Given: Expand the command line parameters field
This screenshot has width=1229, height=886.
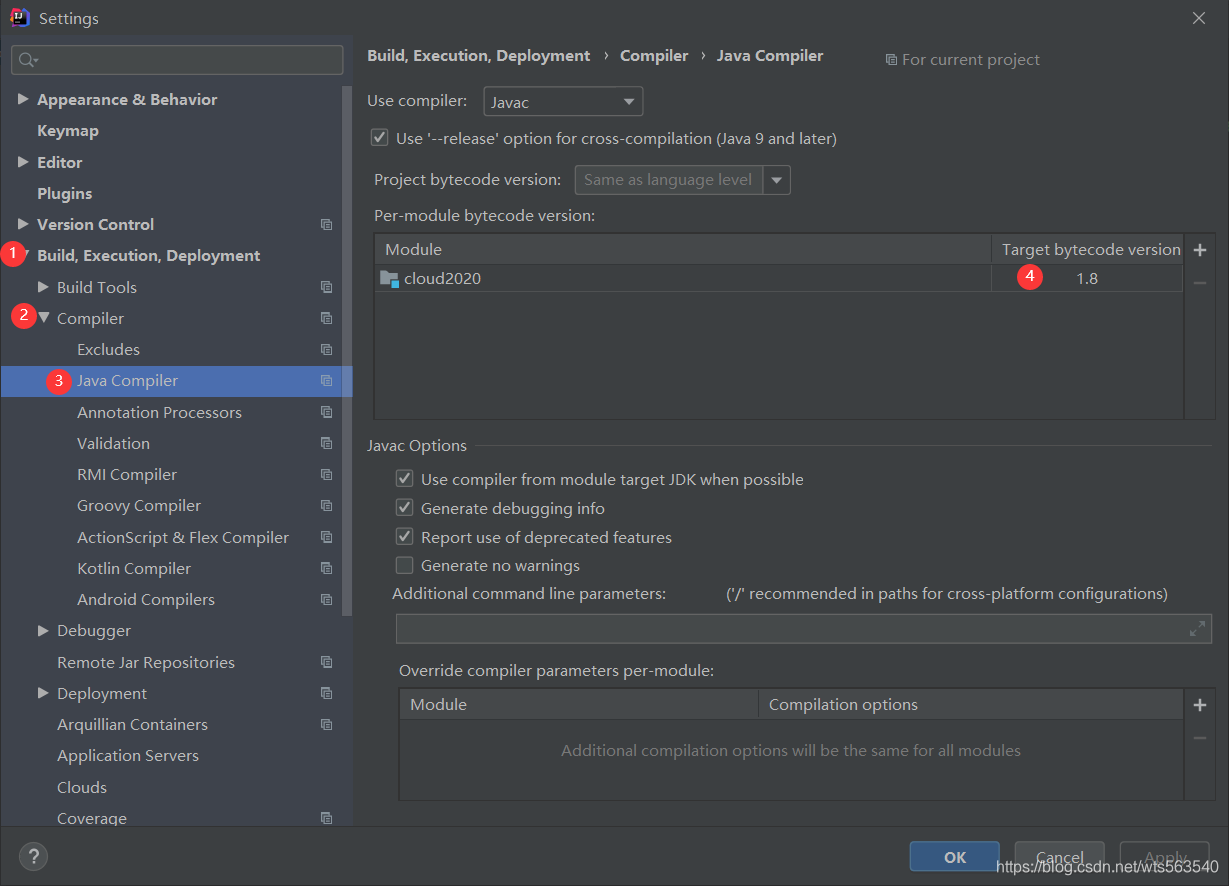Looking at the screenshot, I should click(x=1197, y=629).
